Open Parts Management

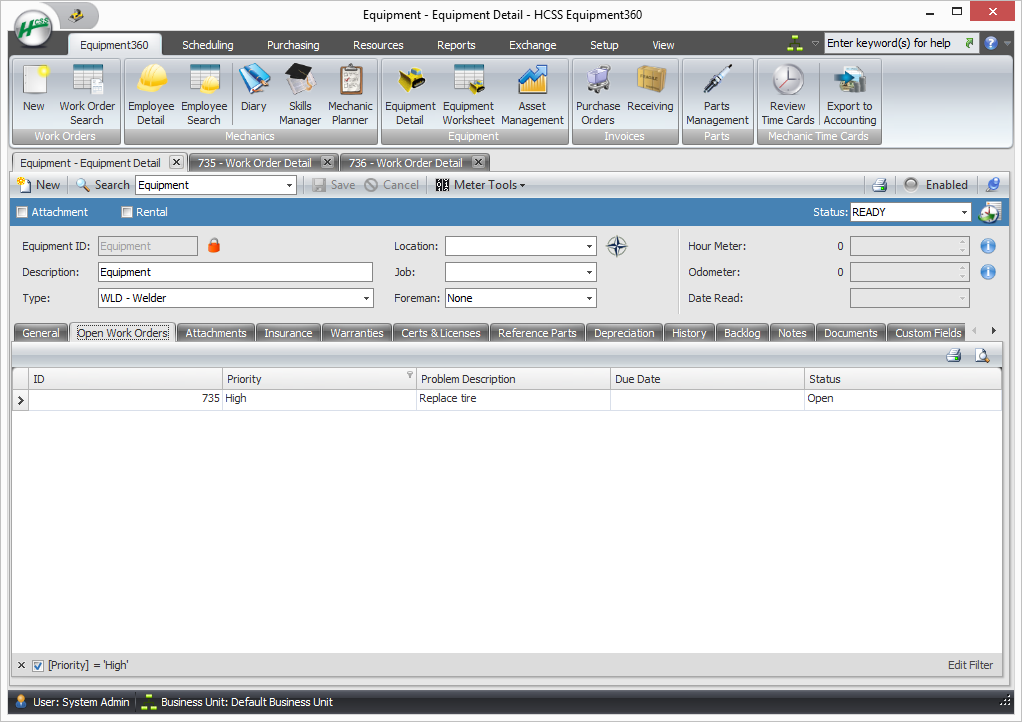717,94
